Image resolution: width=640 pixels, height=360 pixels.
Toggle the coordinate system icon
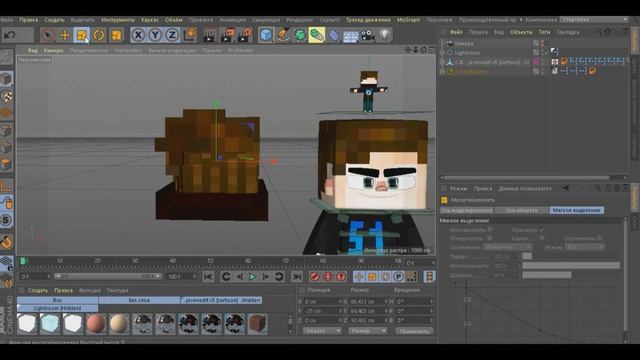pyautogui.click(x=190, y=35)
